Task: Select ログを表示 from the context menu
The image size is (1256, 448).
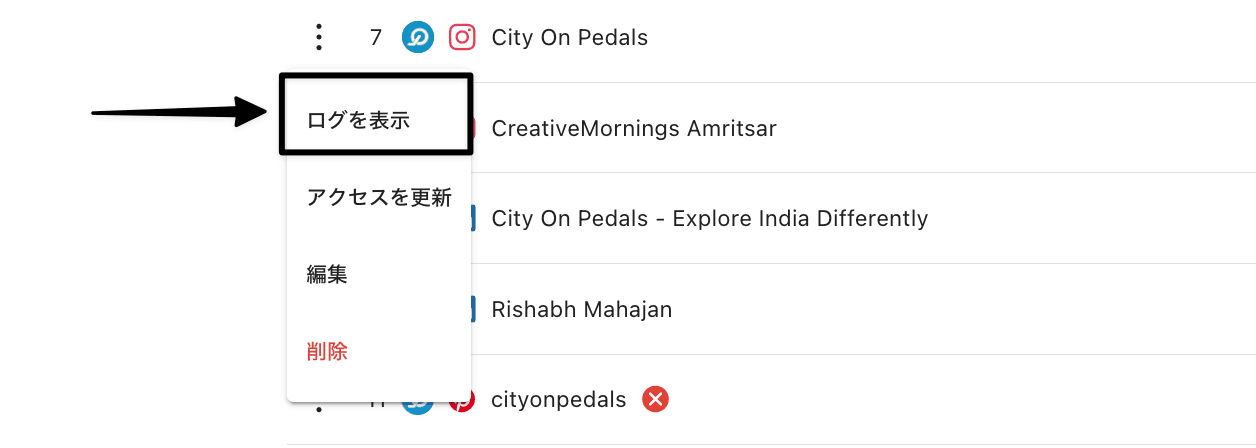Action: point(358,121)
